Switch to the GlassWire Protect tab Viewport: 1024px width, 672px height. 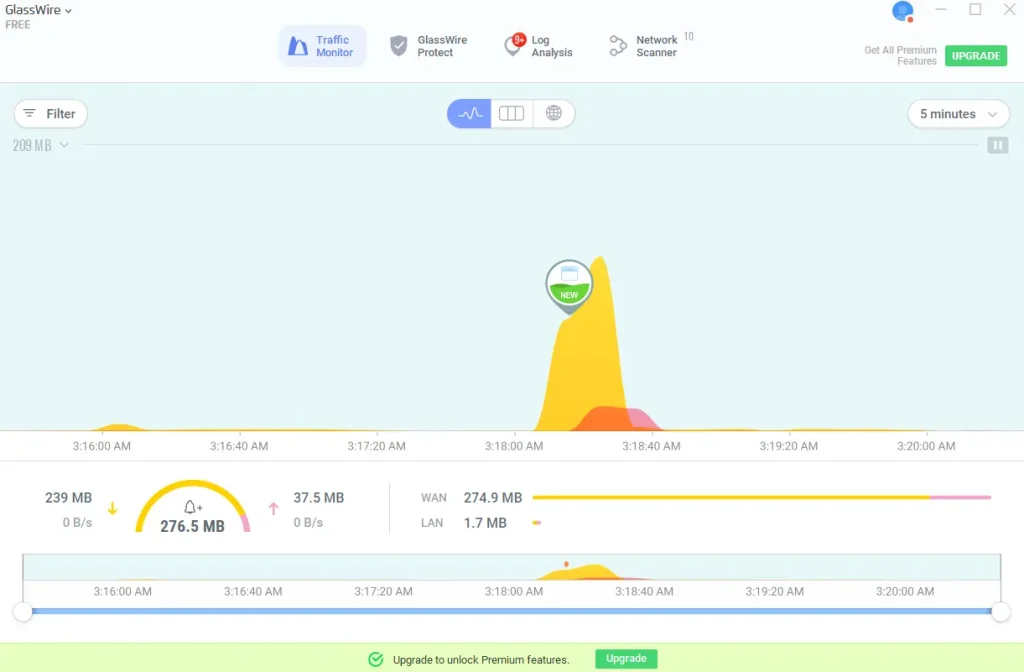[x=428, y=46]
